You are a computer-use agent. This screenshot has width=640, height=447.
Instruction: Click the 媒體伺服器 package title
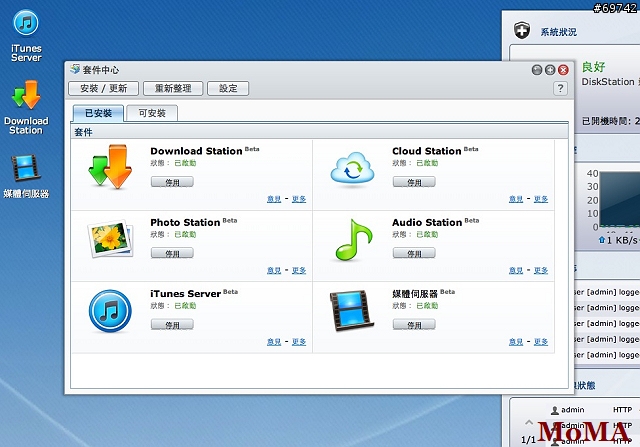click(x=415, y=294)
